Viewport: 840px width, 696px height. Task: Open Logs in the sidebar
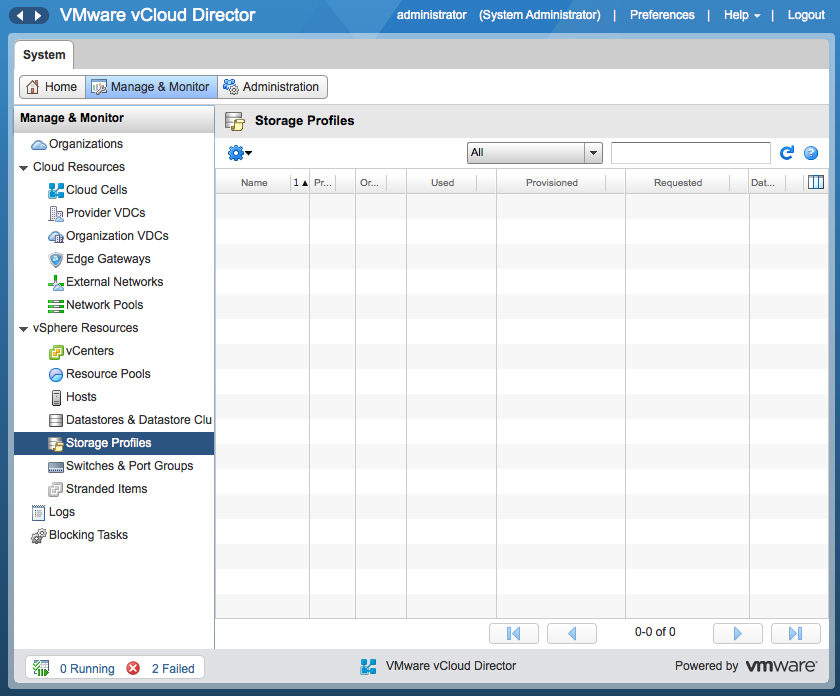(x=62, y=512)
